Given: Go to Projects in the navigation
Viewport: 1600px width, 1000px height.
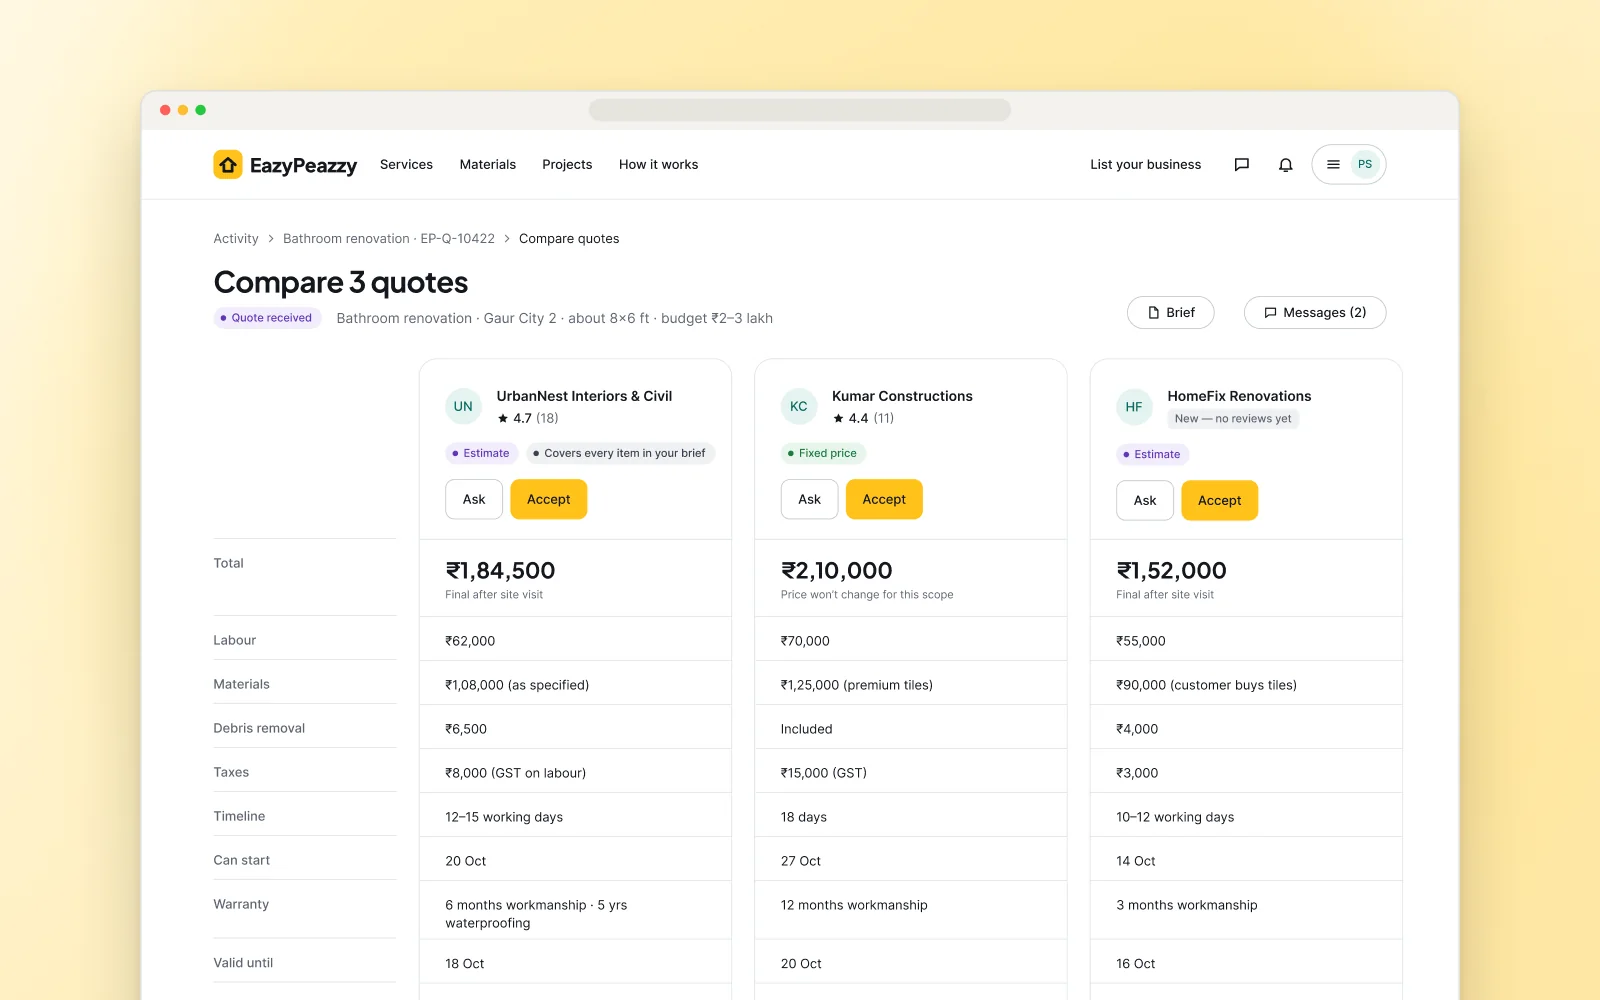Looking at the screenshot, I should [567, 165].
